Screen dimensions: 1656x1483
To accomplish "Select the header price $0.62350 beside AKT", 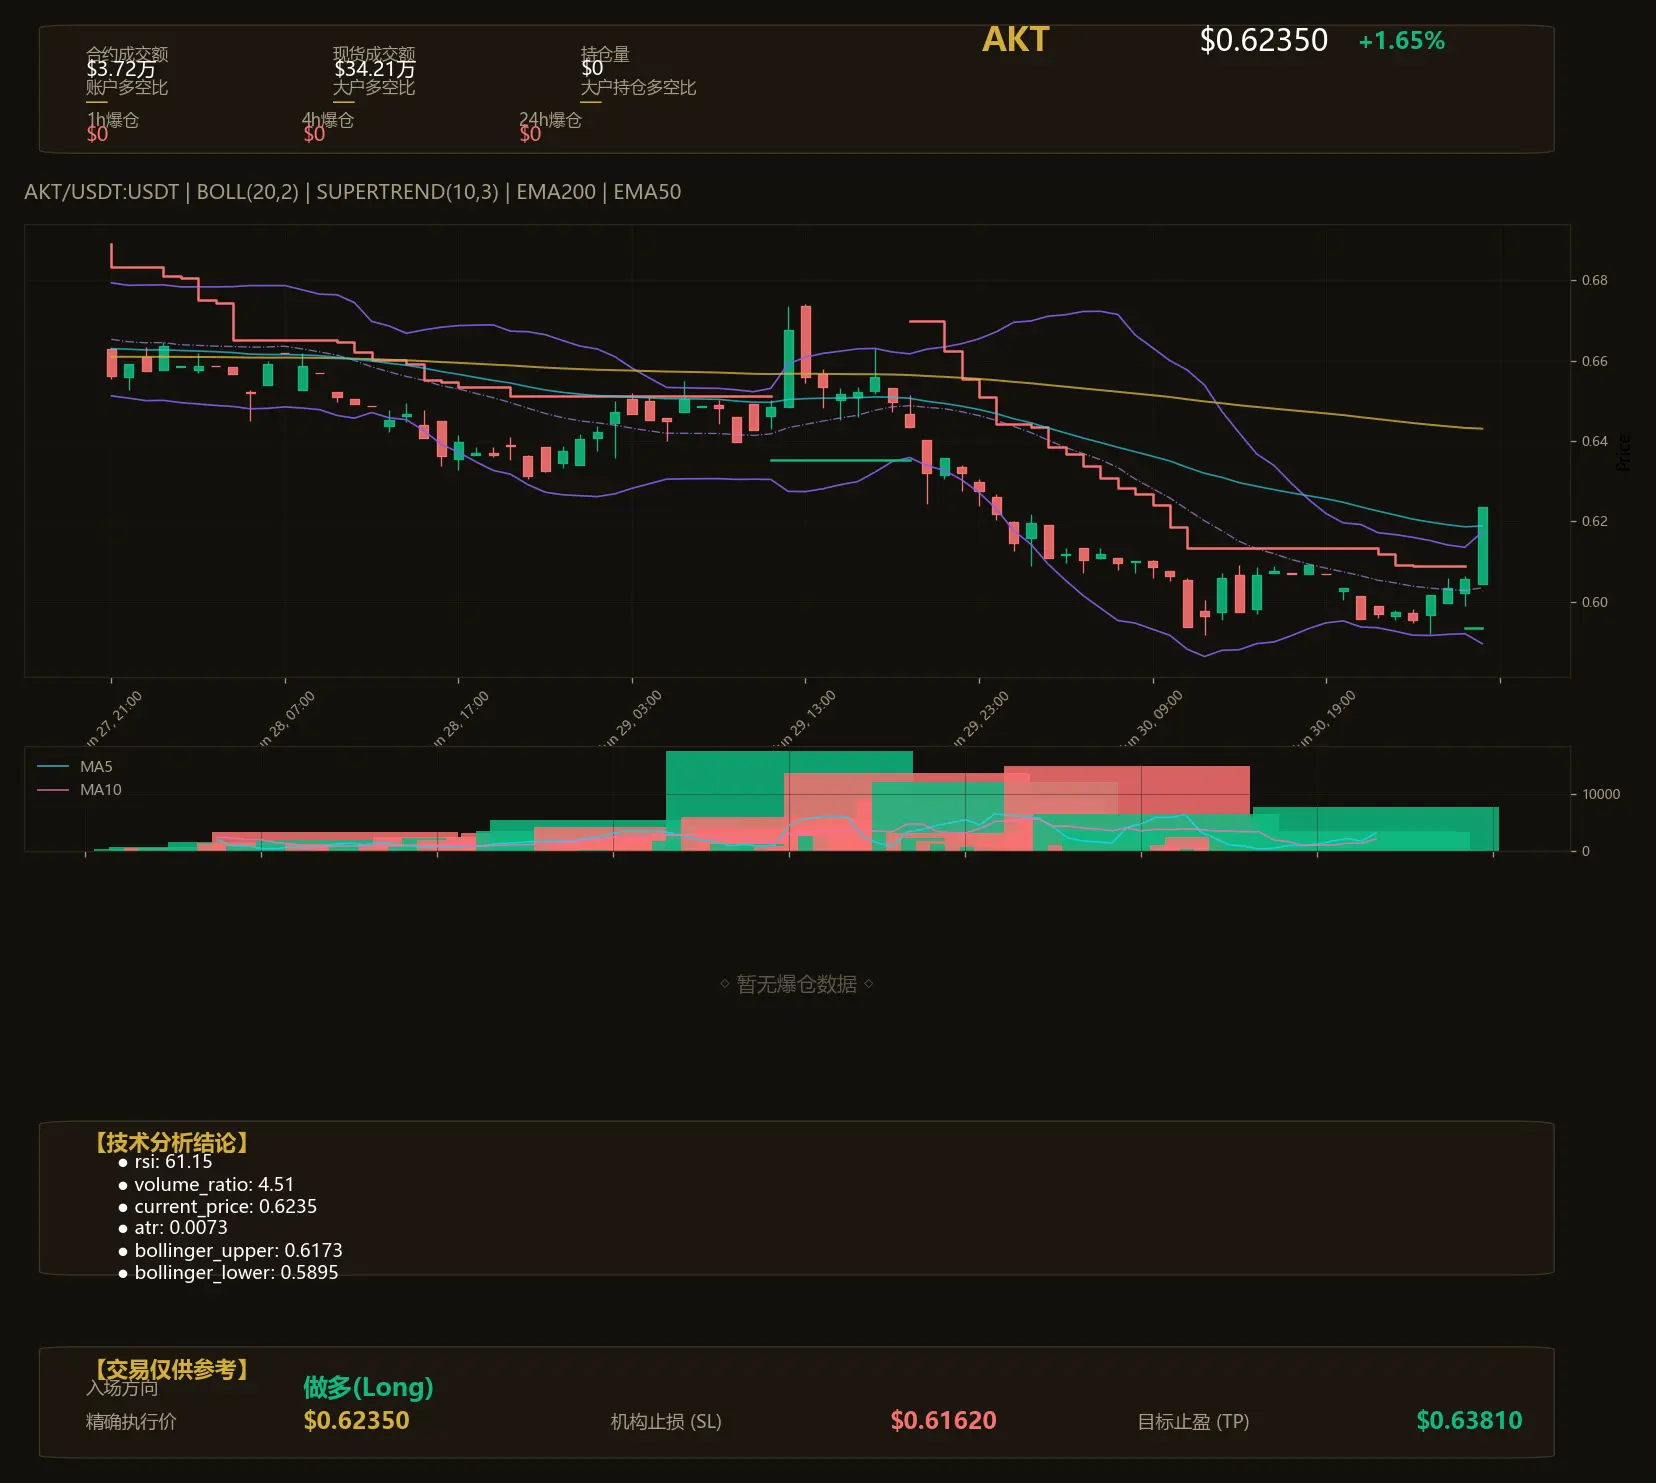I will [1263, 40].
